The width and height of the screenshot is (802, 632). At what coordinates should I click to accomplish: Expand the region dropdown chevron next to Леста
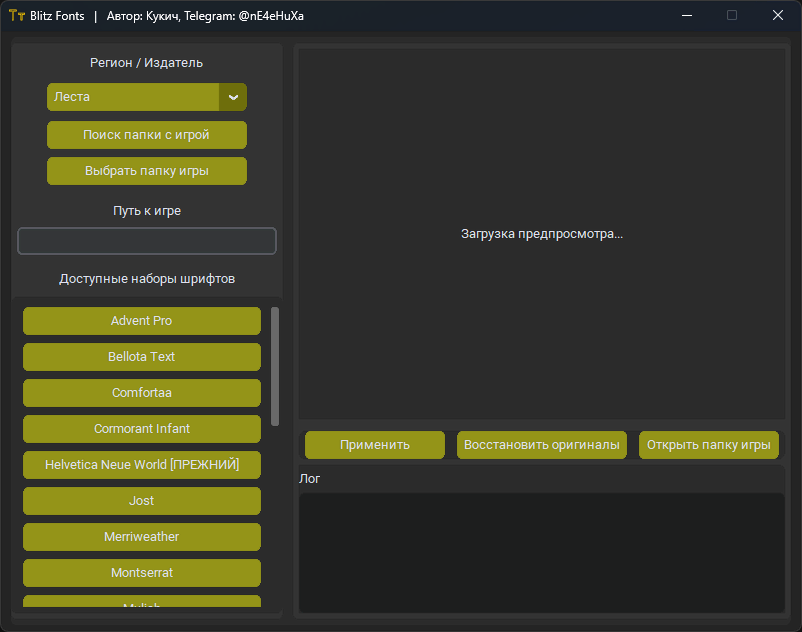click(233, 97)
